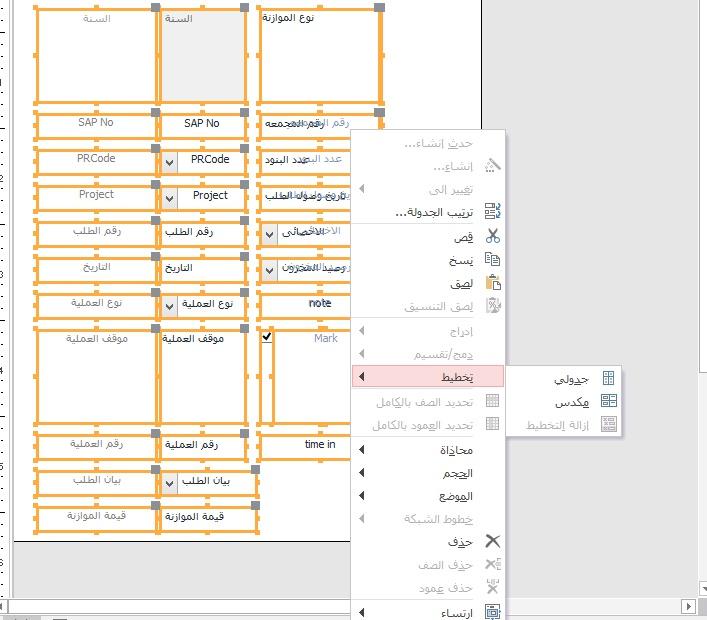Open the Project combo box dropdown arrow
The height and width of the screenshot is (620, 707).
(x=170, y=198)
